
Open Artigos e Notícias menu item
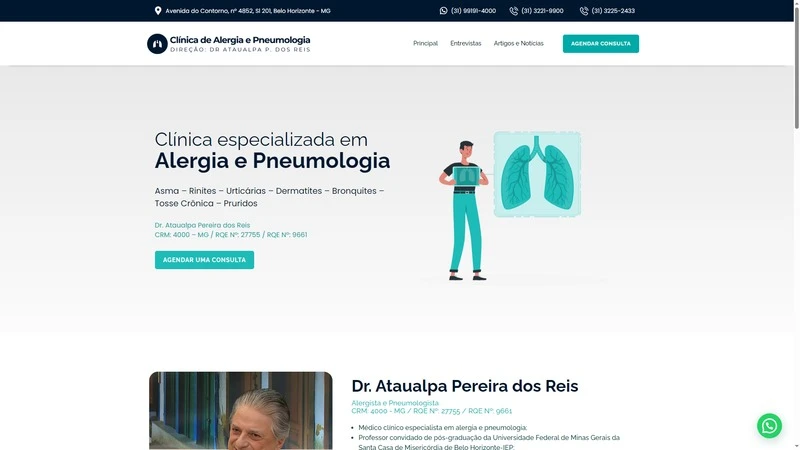point(518,43)
